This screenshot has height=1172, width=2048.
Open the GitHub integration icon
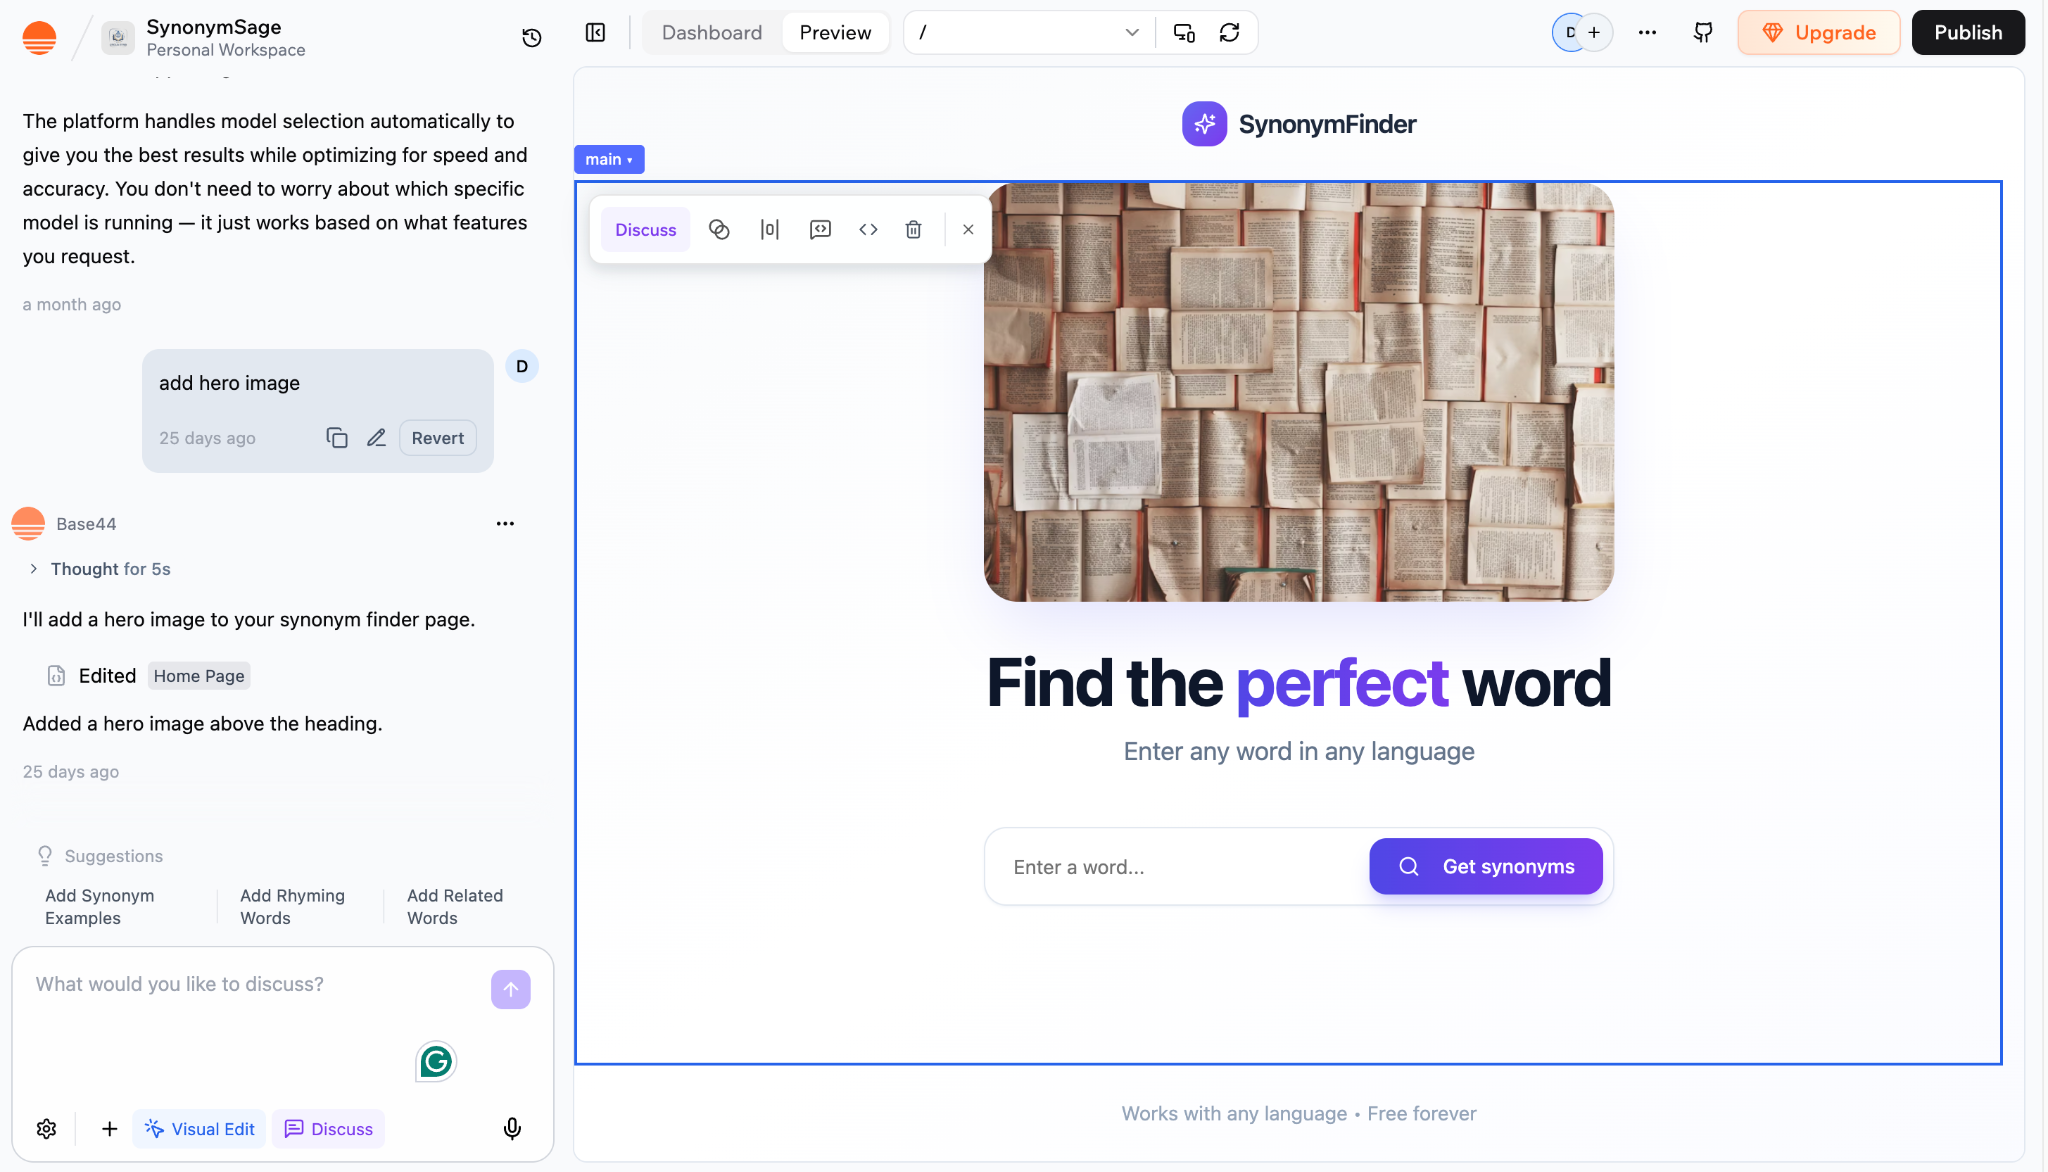point(1703,33)
